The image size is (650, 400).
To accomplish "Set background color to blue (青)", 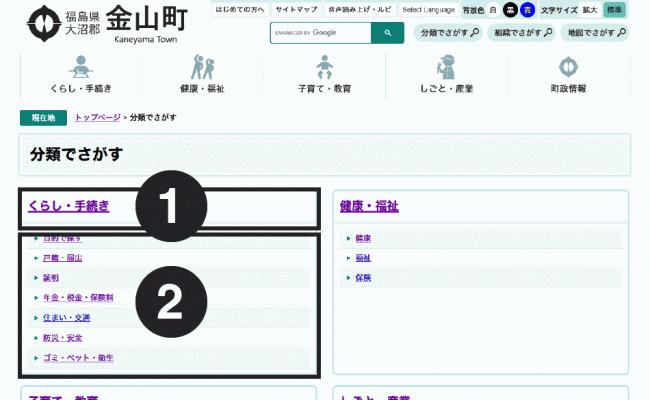I will point(527,10).
